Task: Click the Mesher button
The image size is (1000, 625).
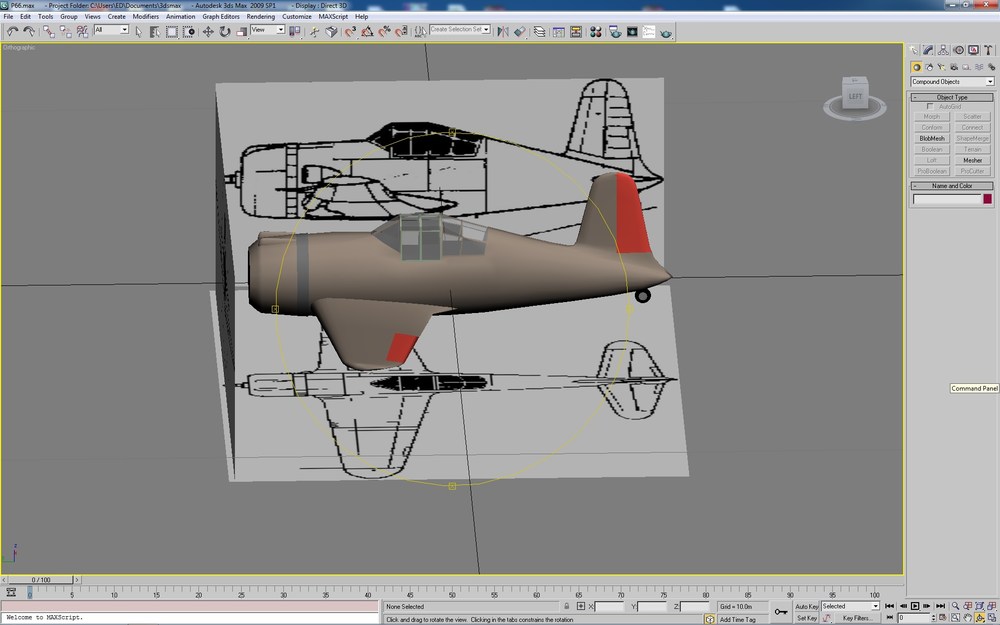Action: tap(973, 160)
